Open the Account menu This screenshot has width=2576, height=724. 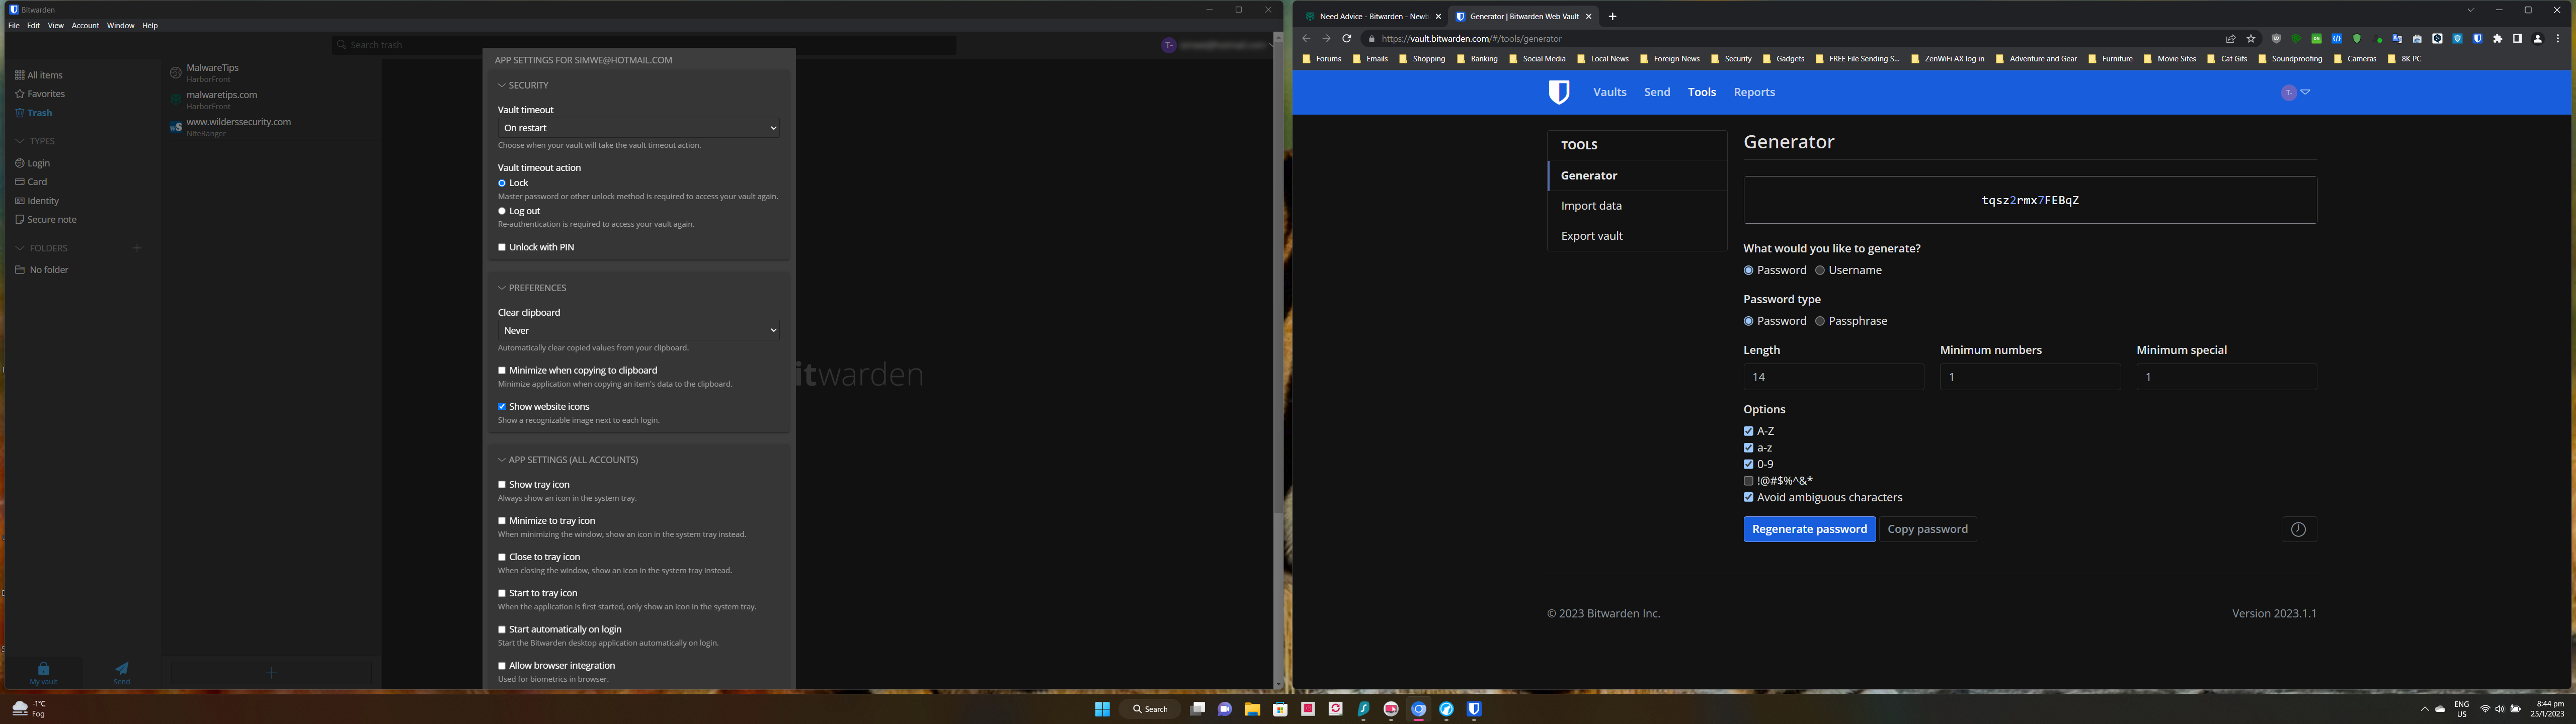(x=85, y=26)
